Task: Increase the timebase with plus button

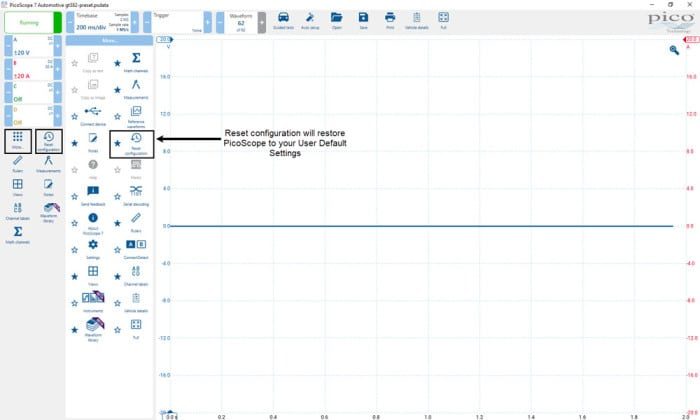Action: pyautogui.click(x=134, y=22)
